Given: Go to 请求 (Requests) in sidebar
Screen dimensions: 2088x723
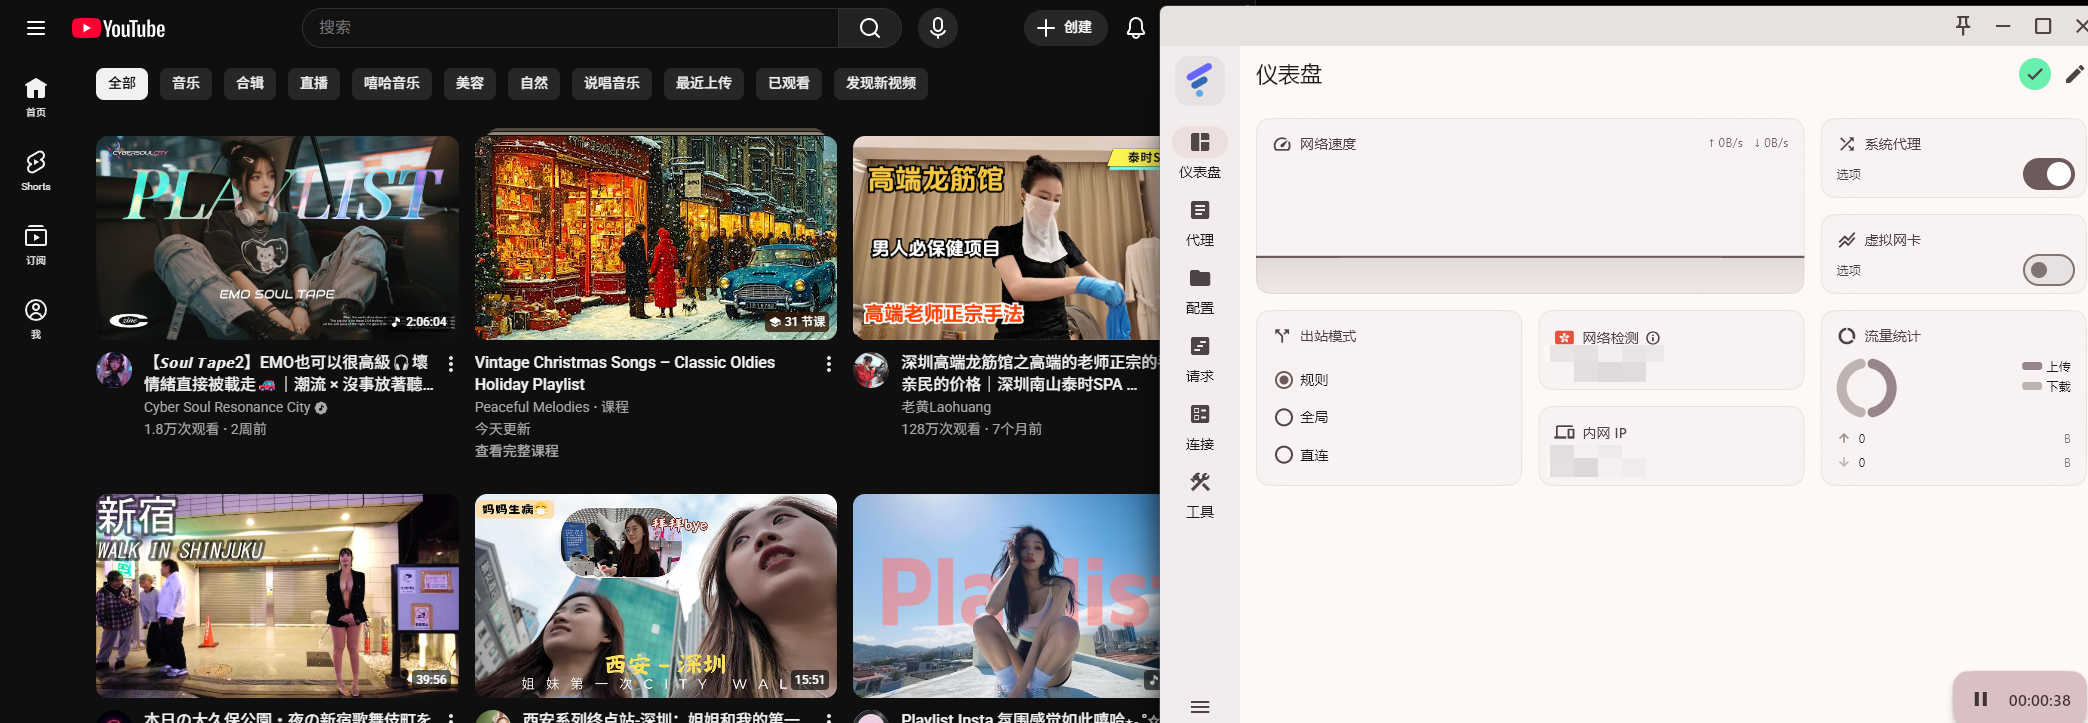Looking at the screenshot, I should tap(1199, 358).
